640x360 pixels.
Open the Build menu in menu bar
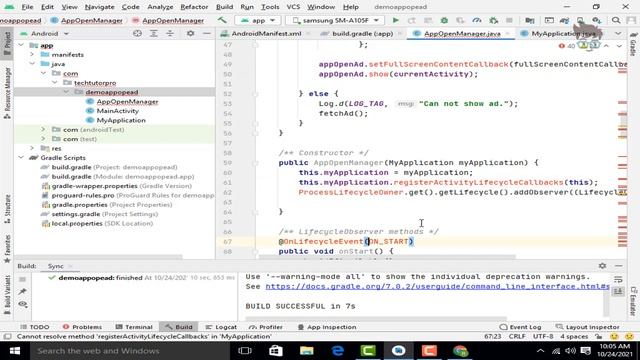pos(224,7)
